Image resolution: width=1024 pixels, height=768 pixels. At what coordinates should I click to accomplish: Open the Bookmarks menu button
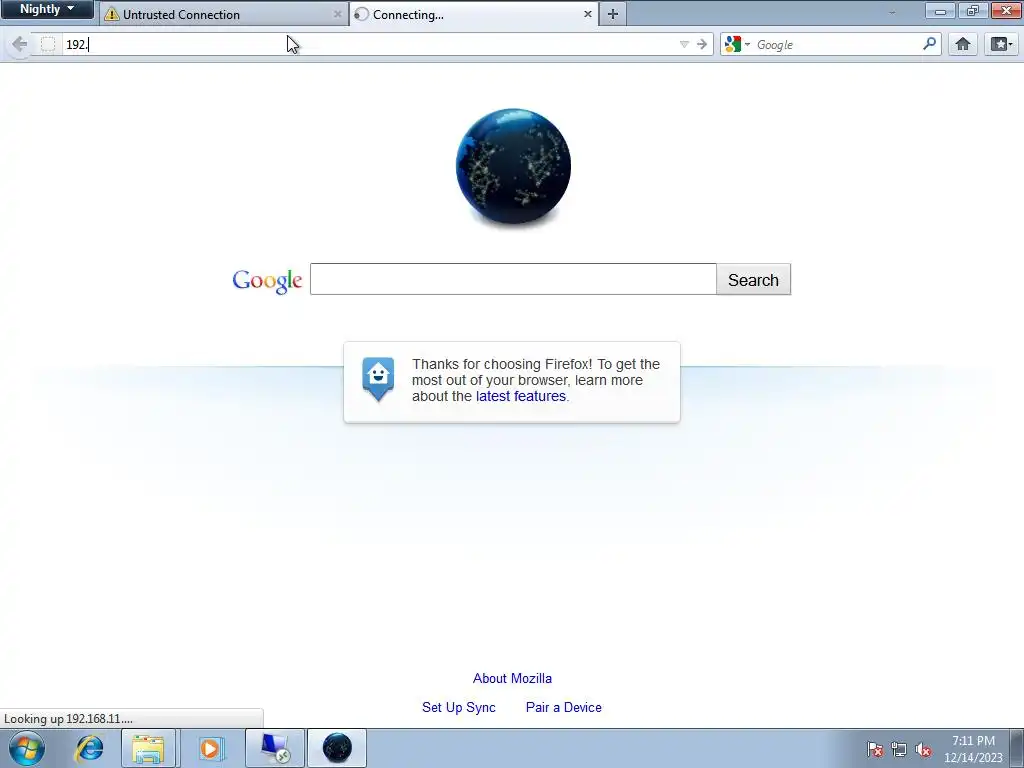tap(1001, 44)
